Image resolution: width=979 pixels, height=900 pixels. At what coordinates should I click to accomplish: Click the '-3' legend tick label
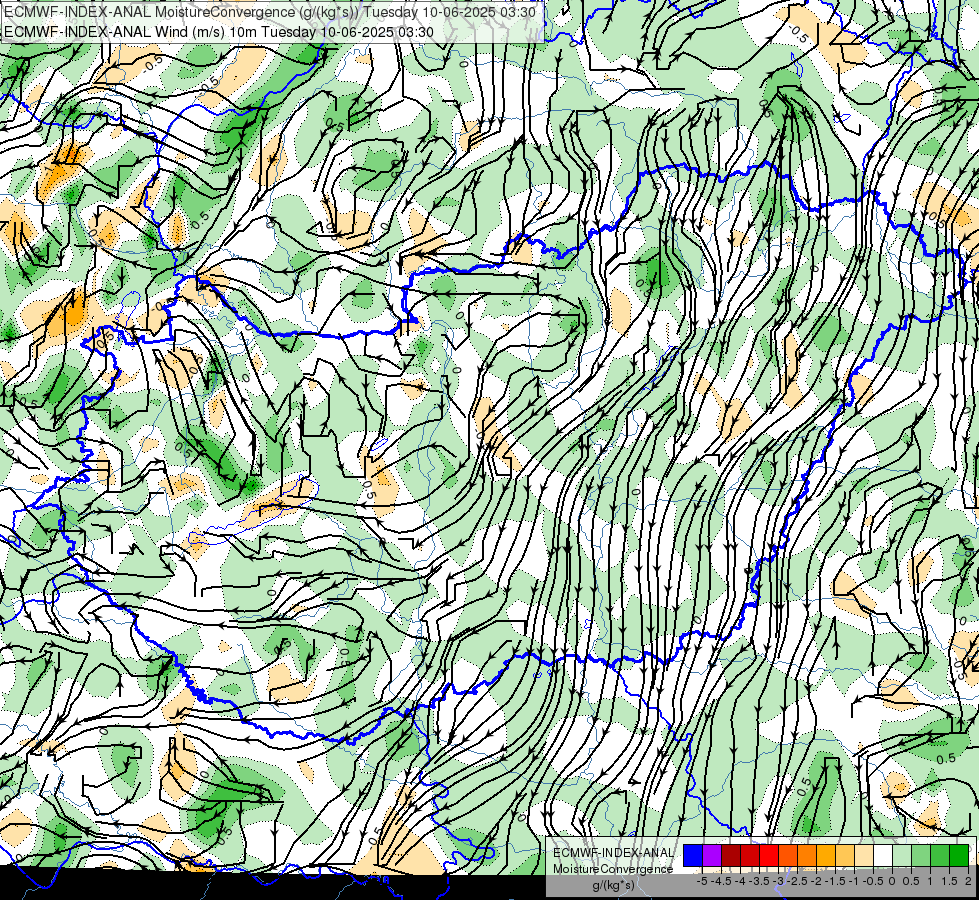778,881
